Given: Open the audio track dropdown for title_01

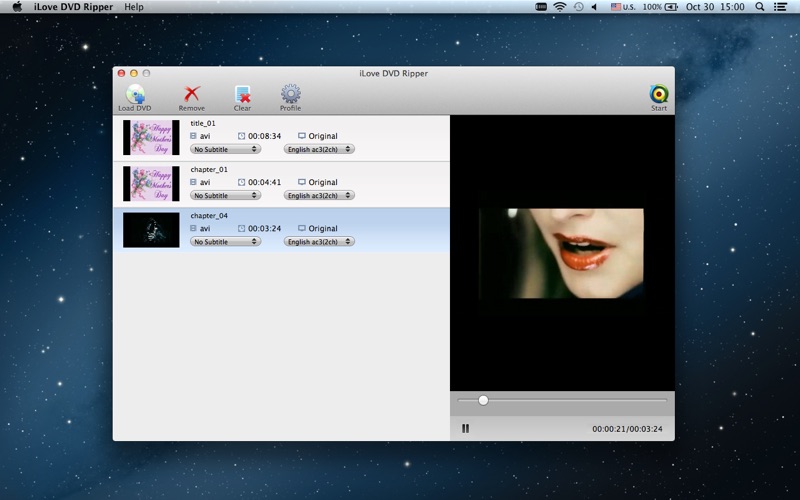Looking at the screenshot, I should 319,149.
